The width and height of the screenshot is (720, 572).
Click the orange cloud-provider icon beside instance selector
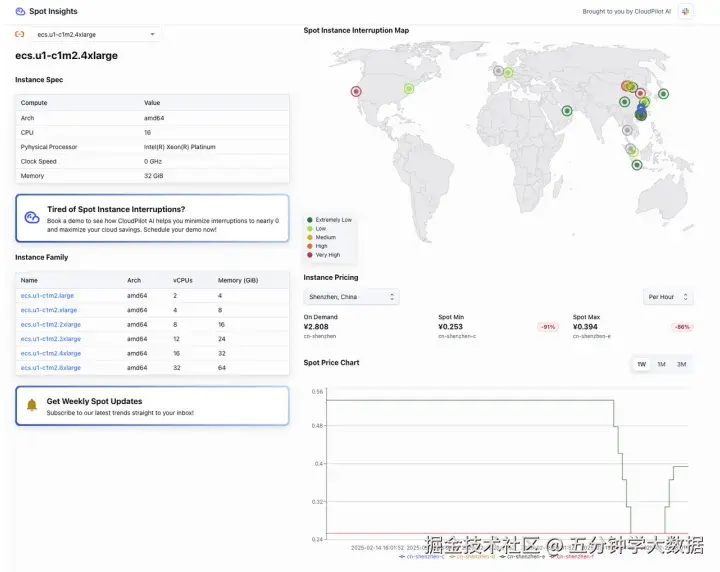(20, 34)
